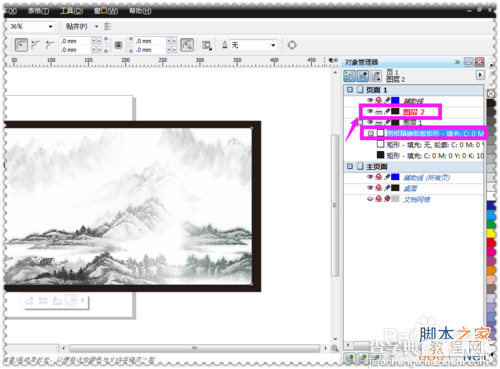Expand the selected PowerClip rectangle object
This screenshot has height=369, width=500.
click(x=370, y=133)
